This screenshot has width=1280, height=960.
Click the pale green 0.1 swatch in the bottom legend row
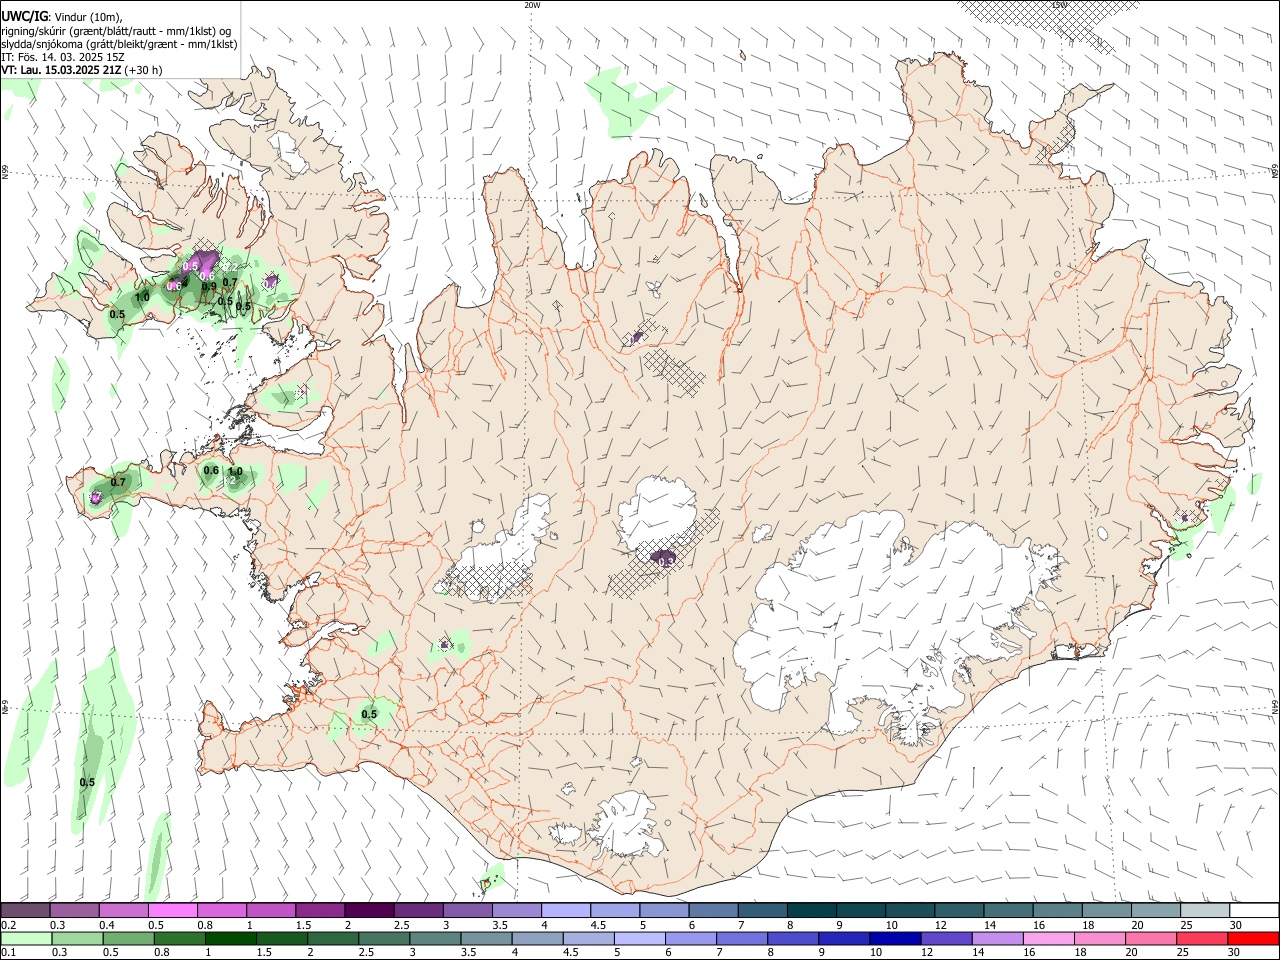coord(25,938)
